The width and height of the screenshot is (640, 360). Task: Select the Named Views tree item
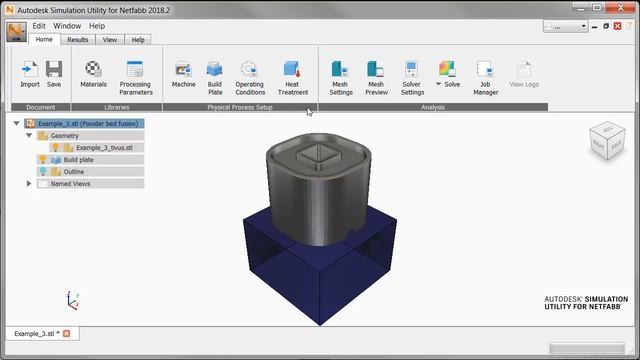(90, 184)
